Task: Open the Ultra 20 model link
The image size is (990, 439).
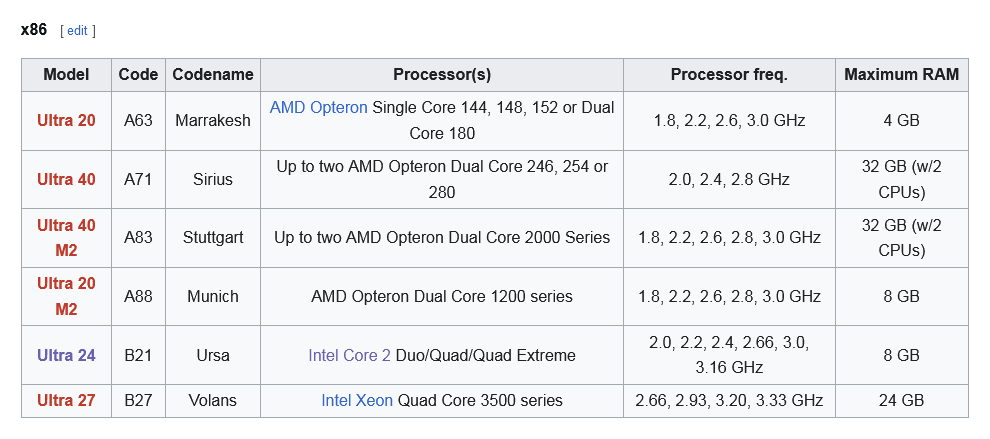Action: pyautogui.click(x=66, y=121)
